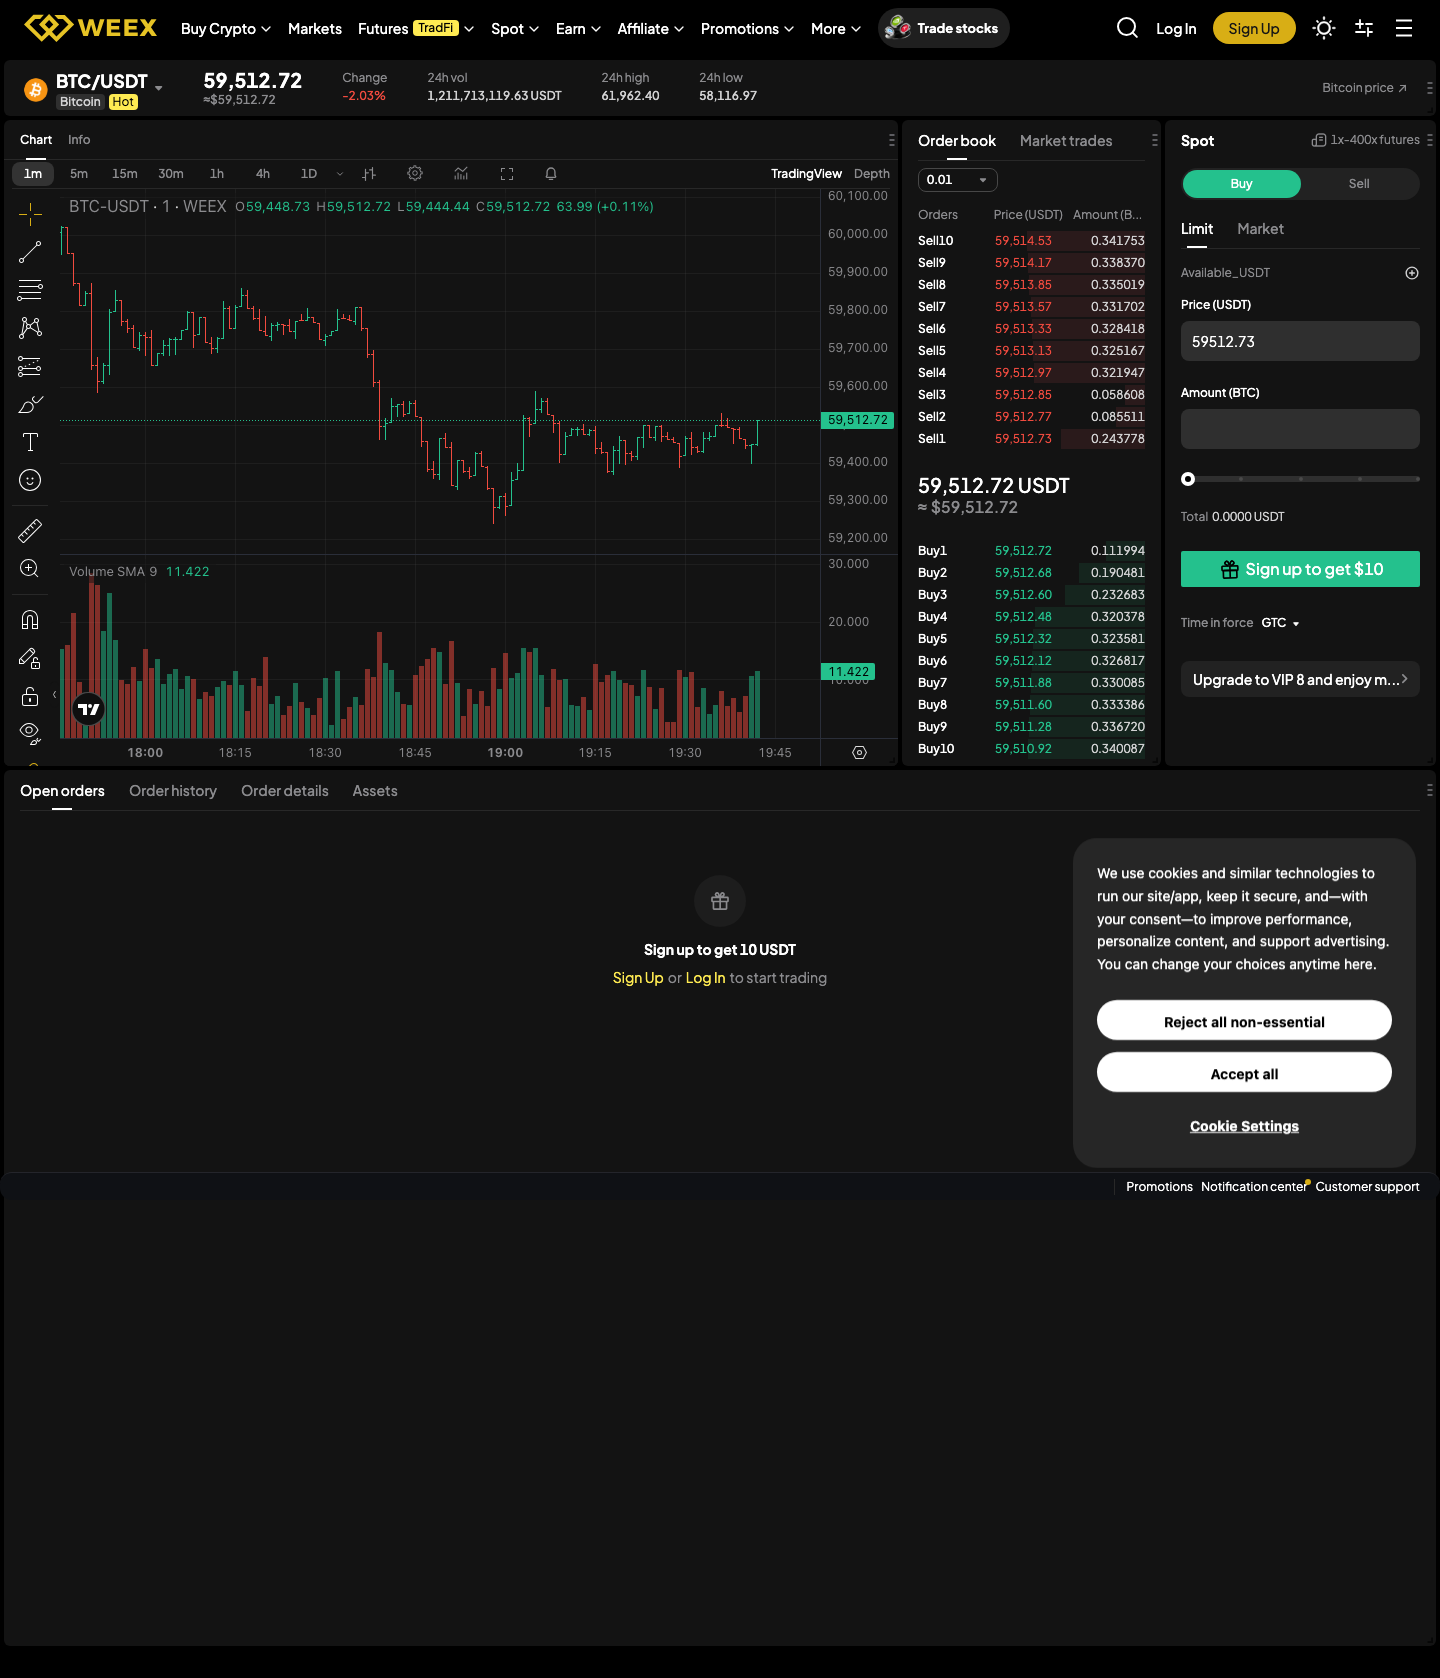Image resolution: width=1440 pixels, height=1678 pixels.
Task: Open order book panel options dots
Action: pyautogui.click(x=1154, y=141)
